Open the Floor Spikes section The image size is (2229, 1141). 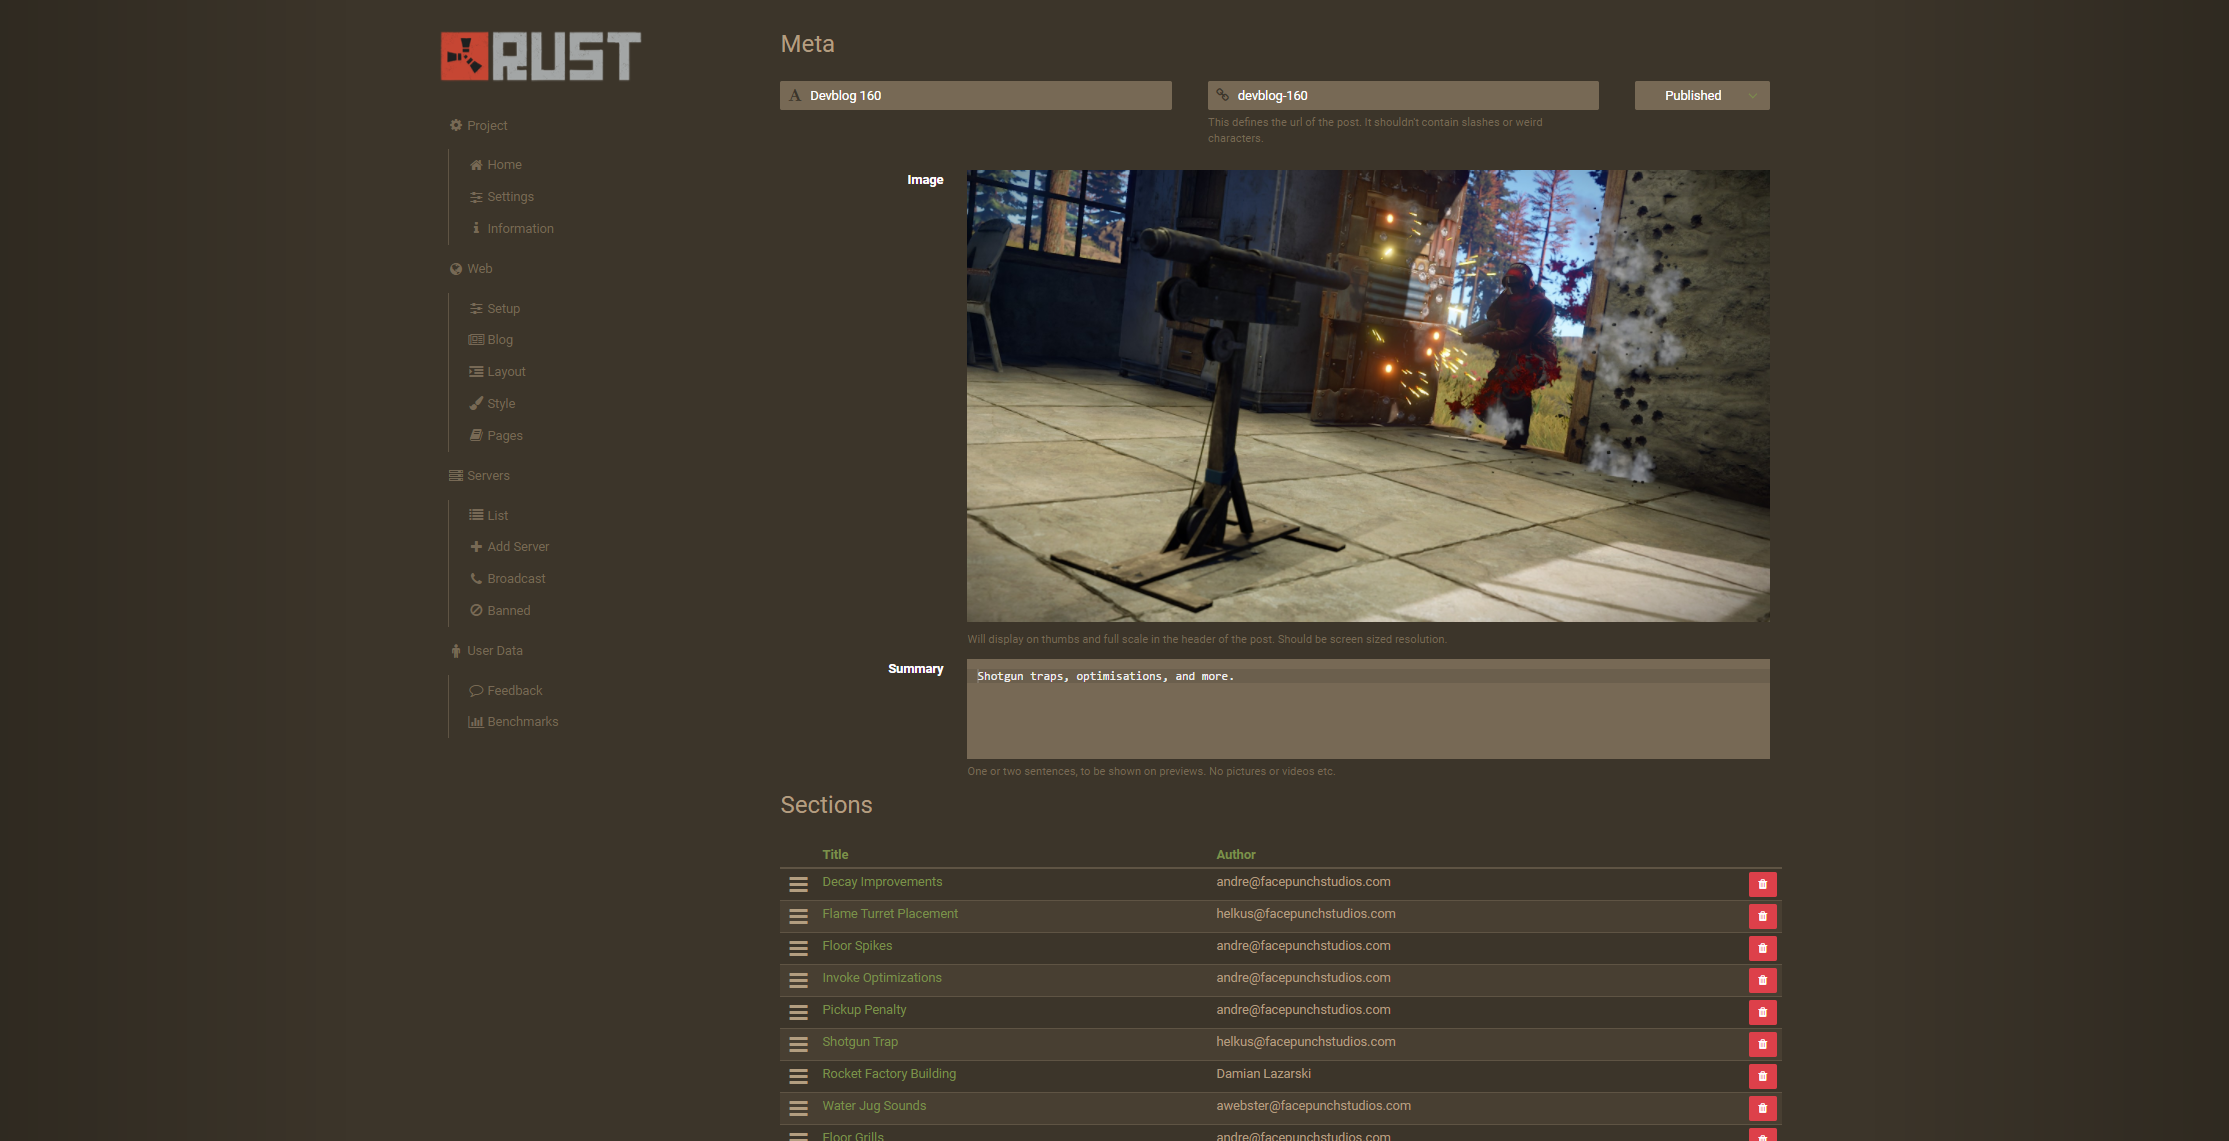(857, 946)
